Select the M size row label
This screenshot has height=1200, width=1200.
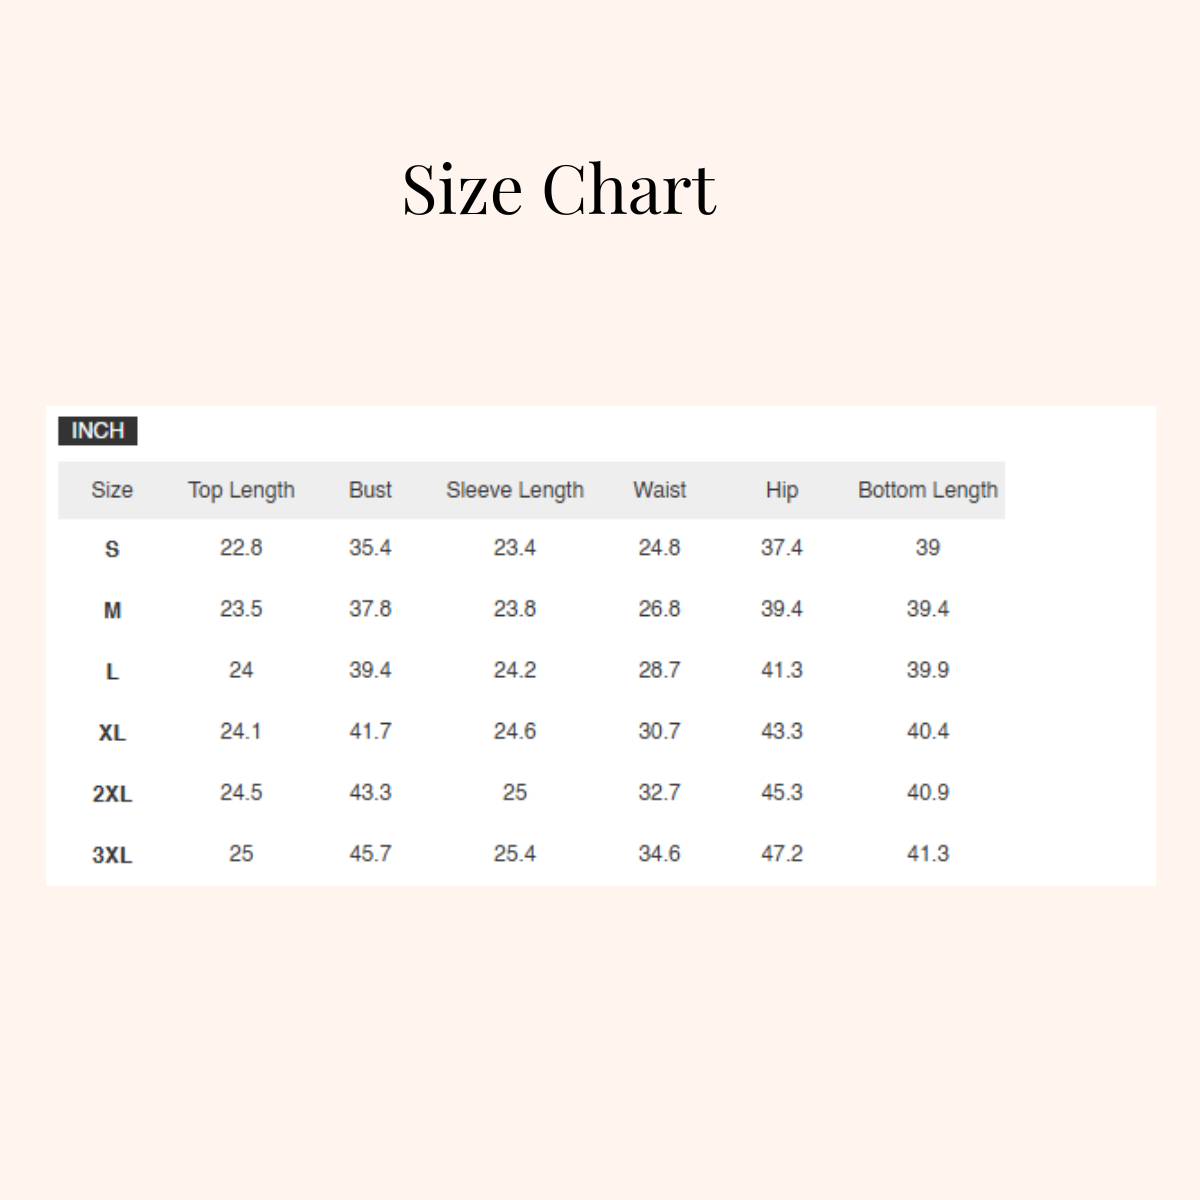coord(112,610)
